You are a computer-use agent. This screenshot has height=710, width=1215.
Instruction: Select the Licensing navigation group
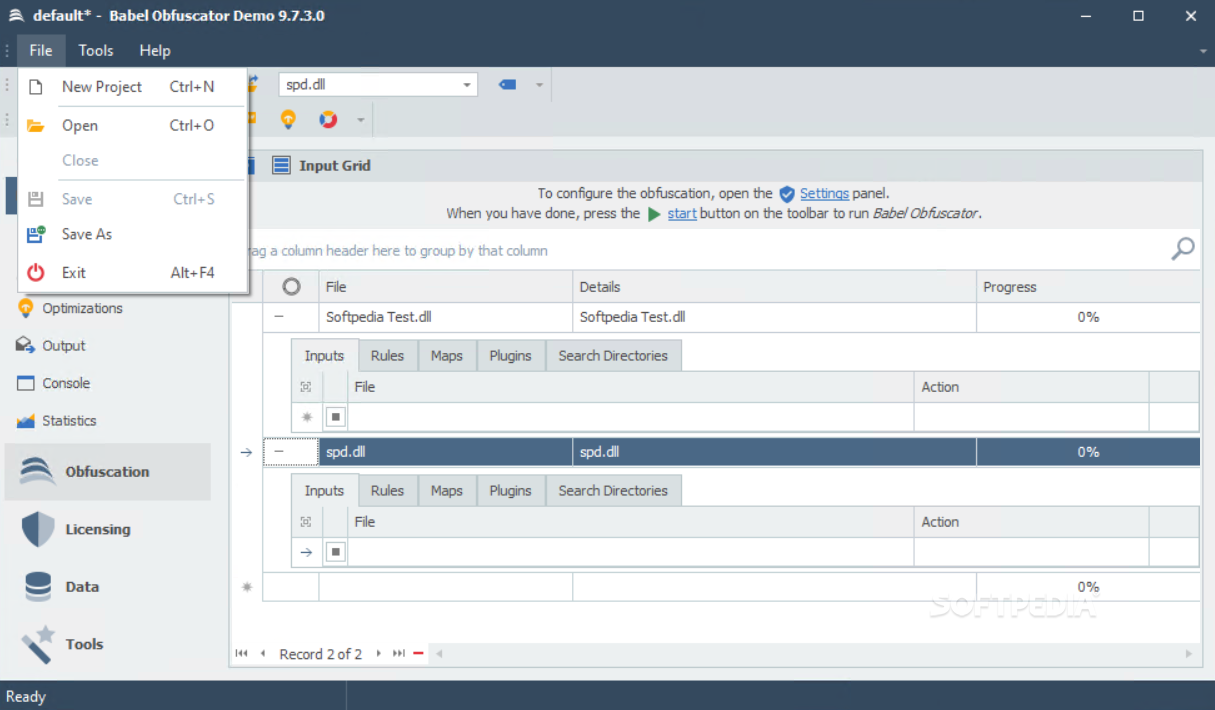[108, 529]
